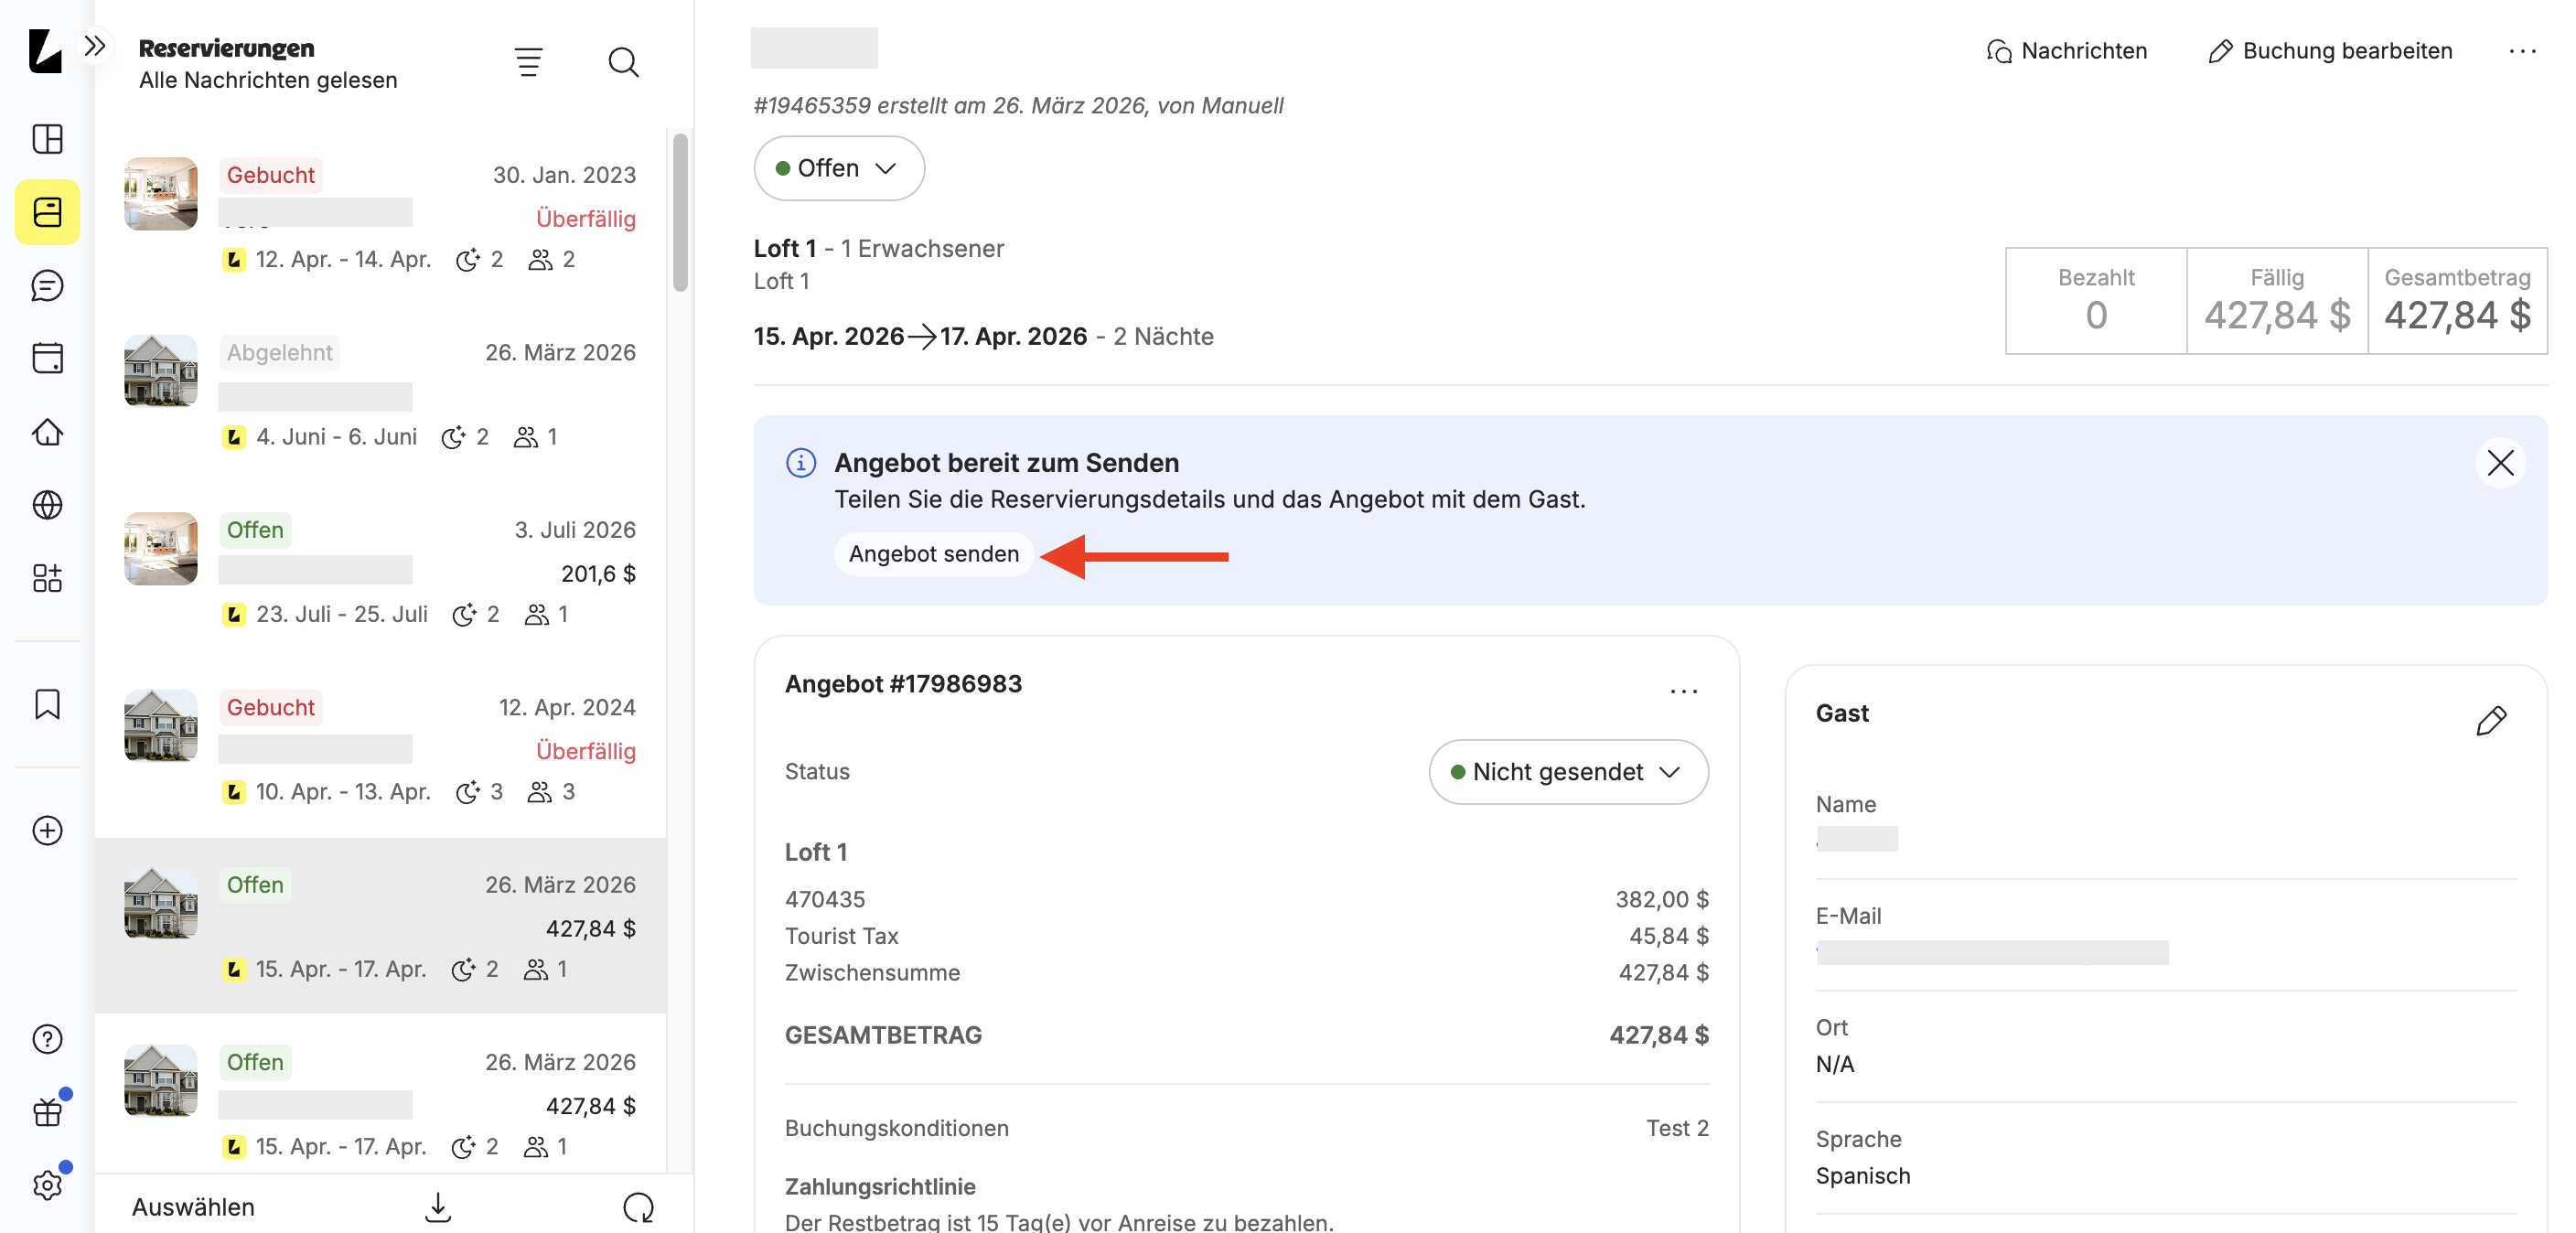The height and width of the screenshot is (1233, 2576).
Task: Open the calendar sidebar icon
Action: (47, 358)
